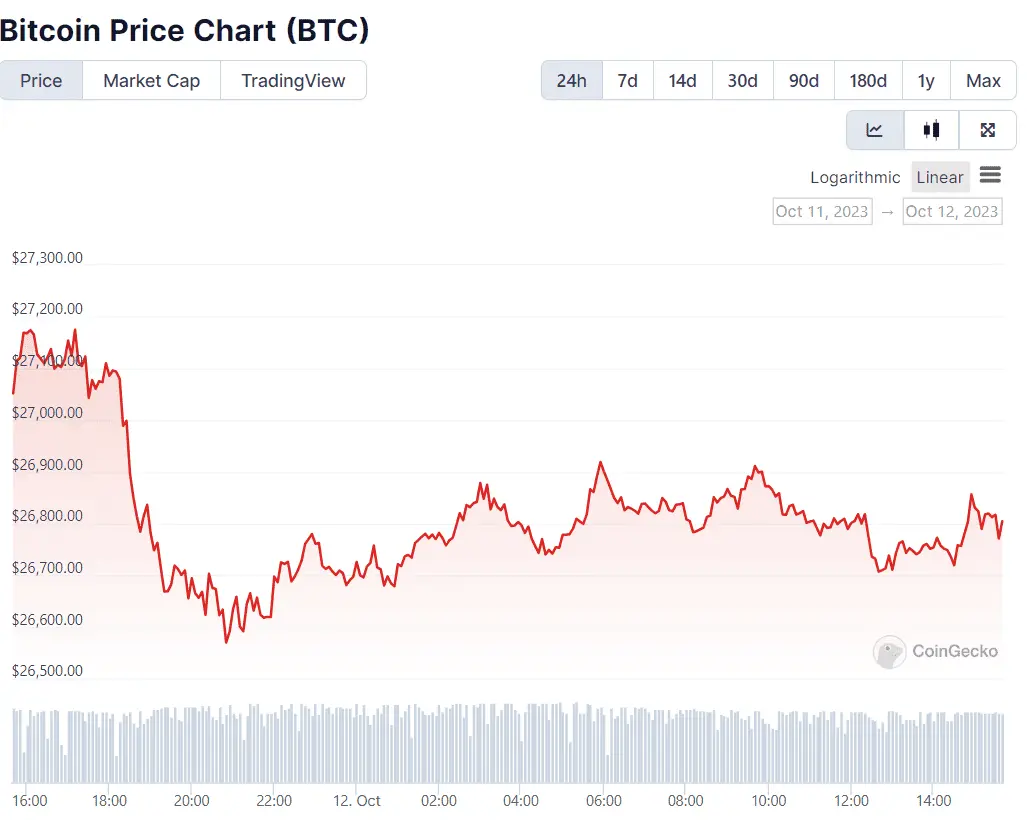Select the 7d time range
Image resolution: width=1027 pixels, height=825 pixels.
pyautogui.click(x=628, y=80)
